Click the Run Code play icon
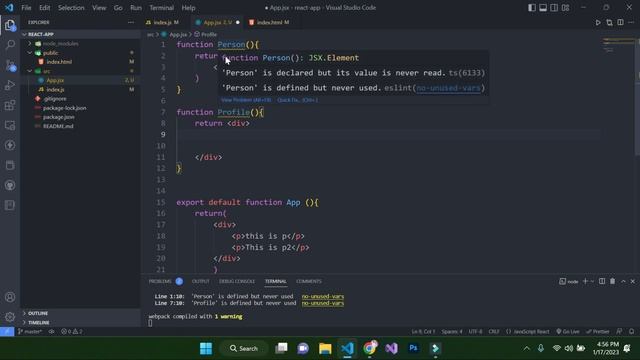640x360 pixels. click(x=598, y=22)
